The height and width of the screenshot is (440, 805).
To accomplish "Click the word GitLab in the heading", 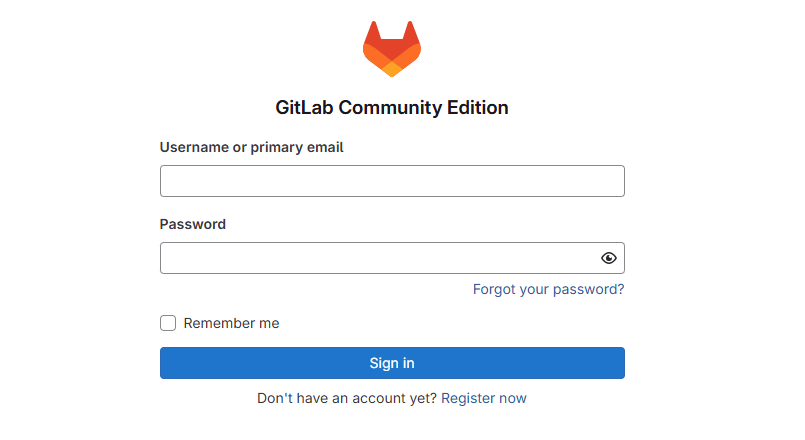I will coord(304,108).
